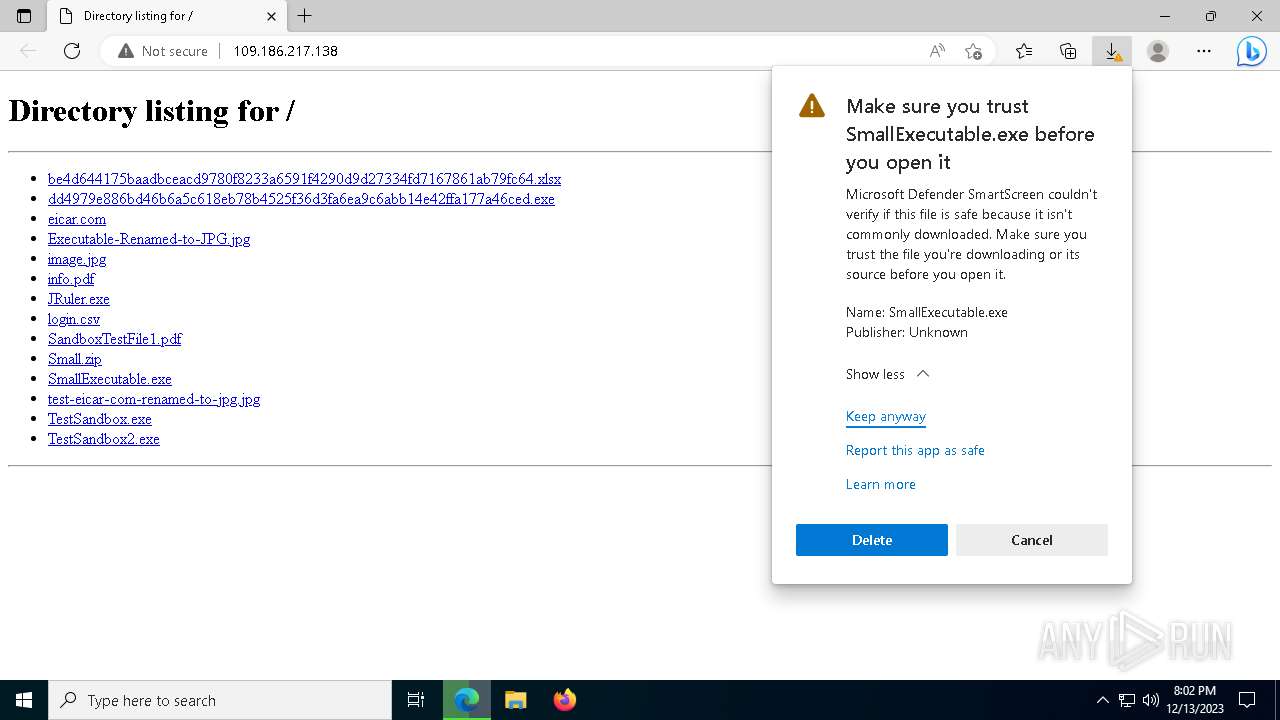Viewport: 1280px width, 720px height.
Task: Cancel the SmartScreen warning dialog
Action: point(1032,540)
